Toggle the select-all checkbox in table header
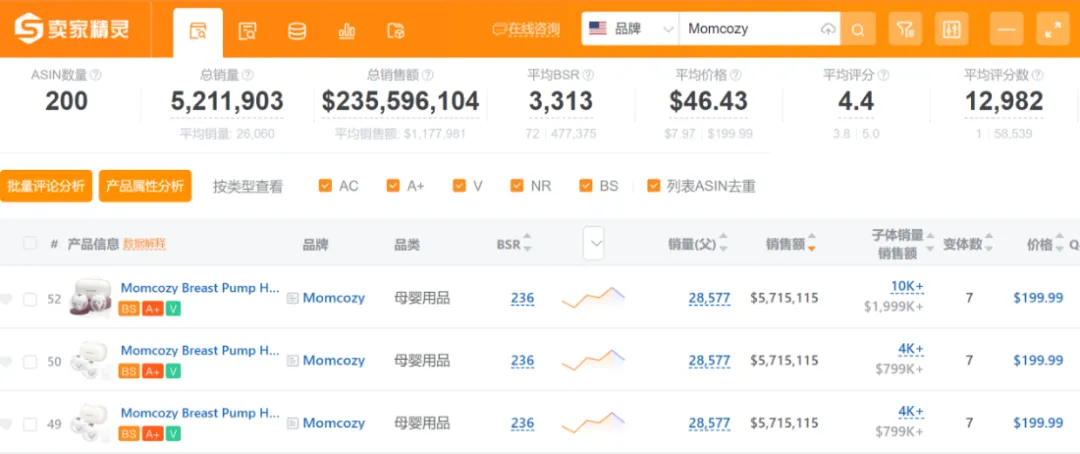Screen dimensions: 1080x454 pos(30,243)
